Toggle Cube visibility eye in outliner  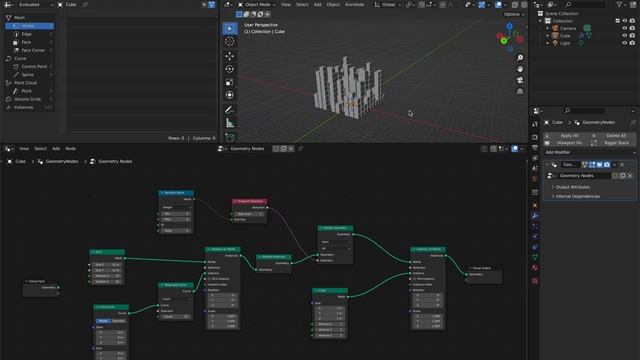(x=624, y=36)
